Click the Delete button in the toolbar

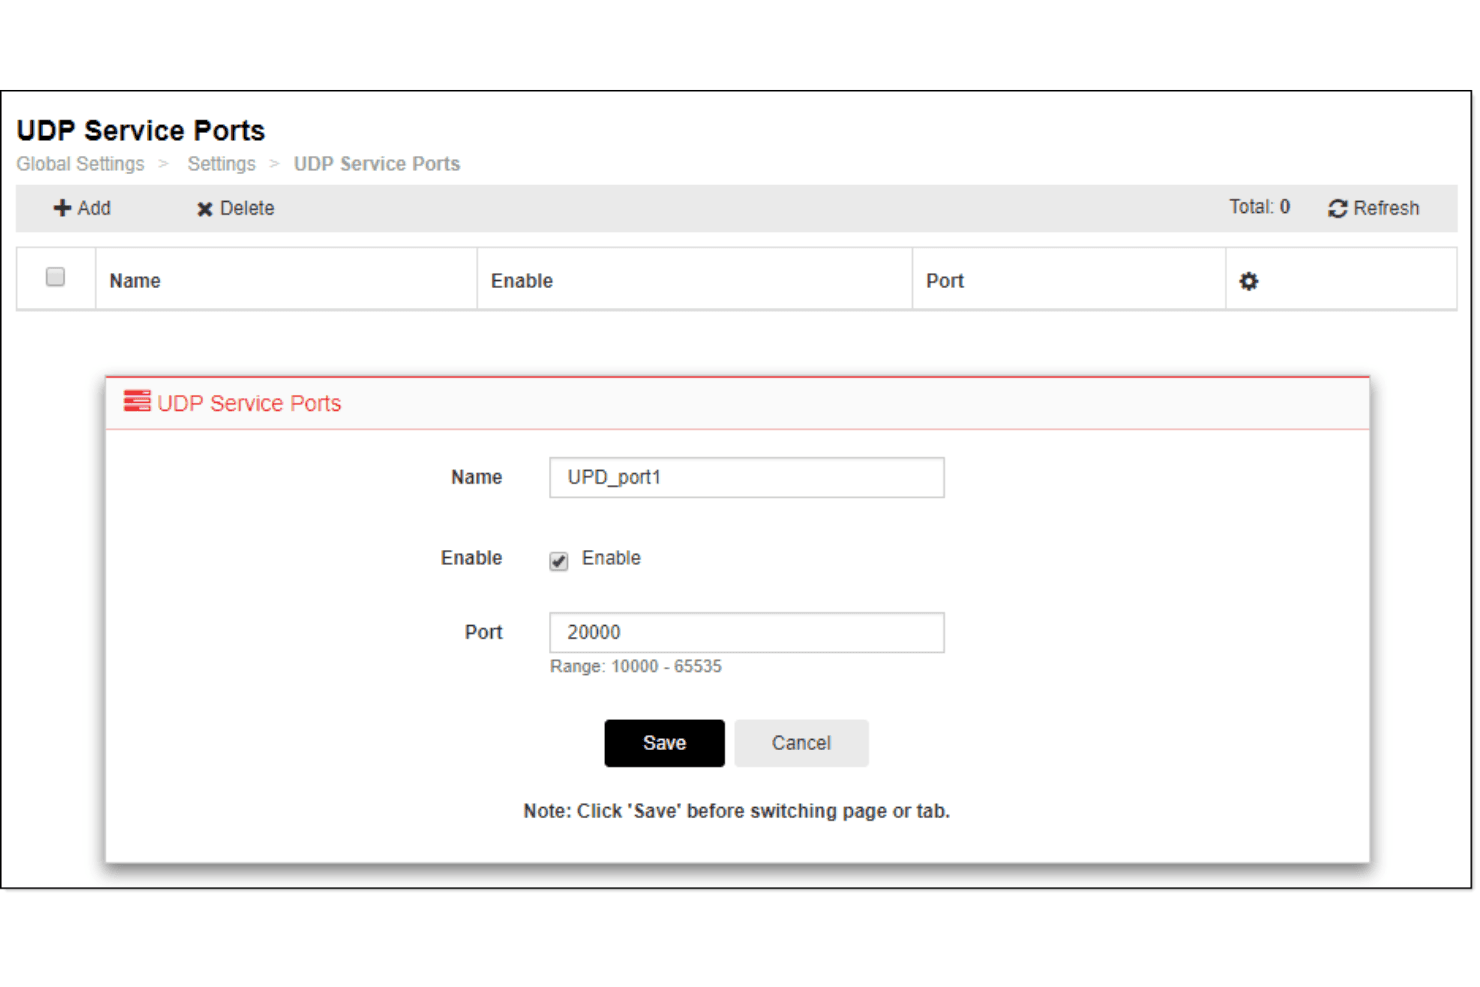click(235, 208)
